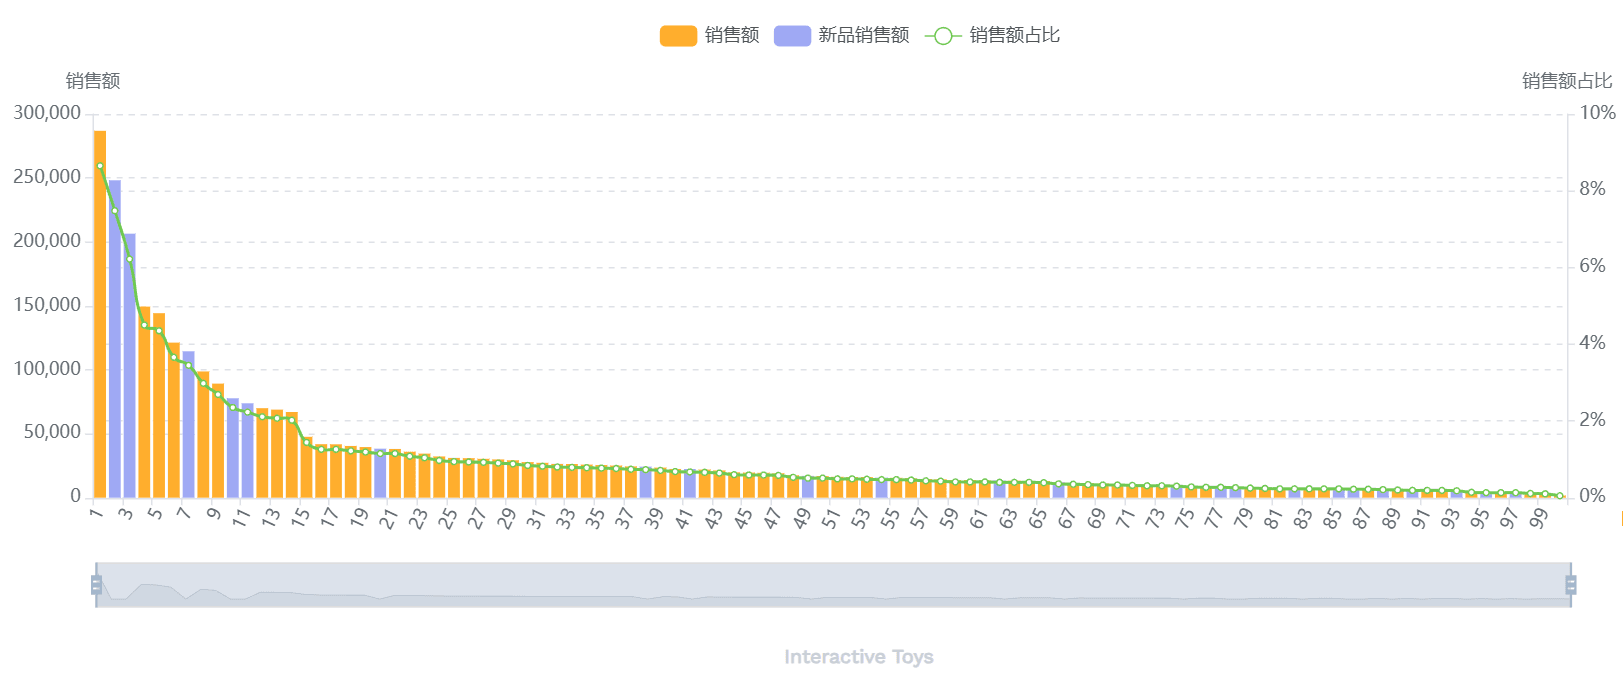The height and width of the screenshot is (678, 1623).
Task: Click the first green line point at rank 1
Action: pyautogui.click(x=100, y=166)
